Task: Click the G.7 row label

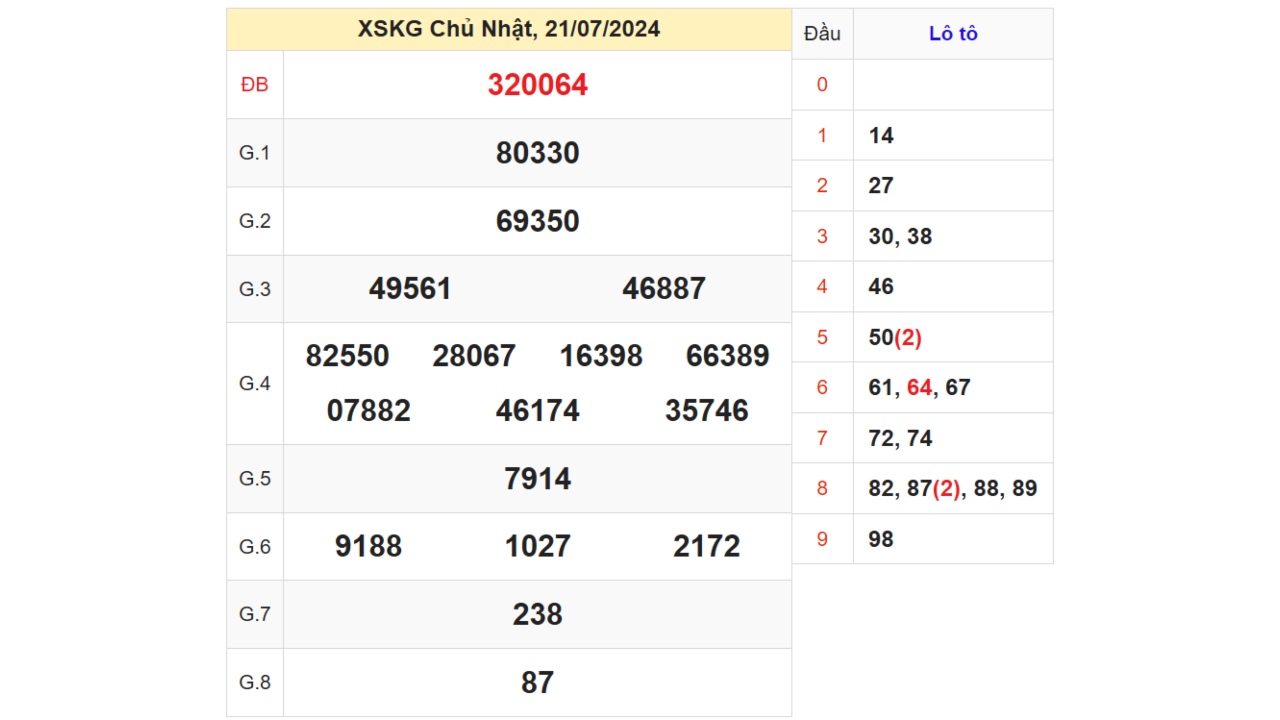Action: coord(255,614)
